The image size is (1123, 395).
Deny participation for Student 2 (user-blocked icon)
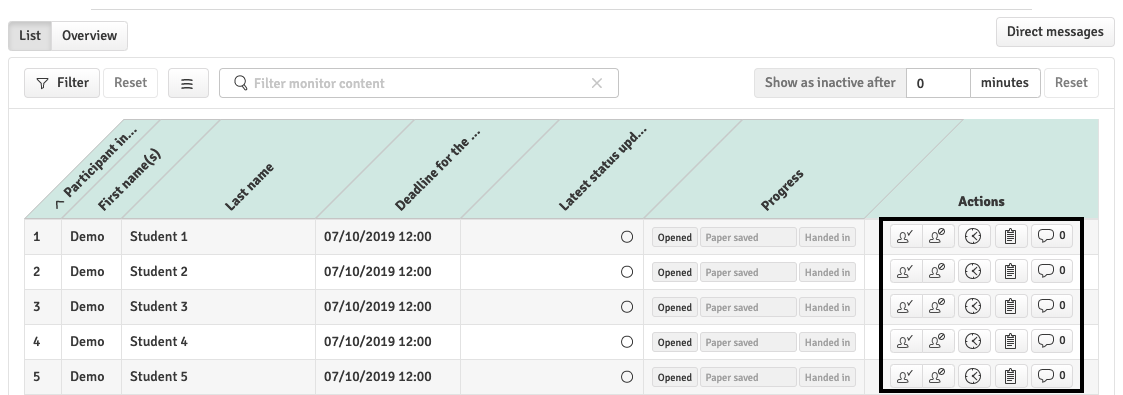tap(938, 271)
